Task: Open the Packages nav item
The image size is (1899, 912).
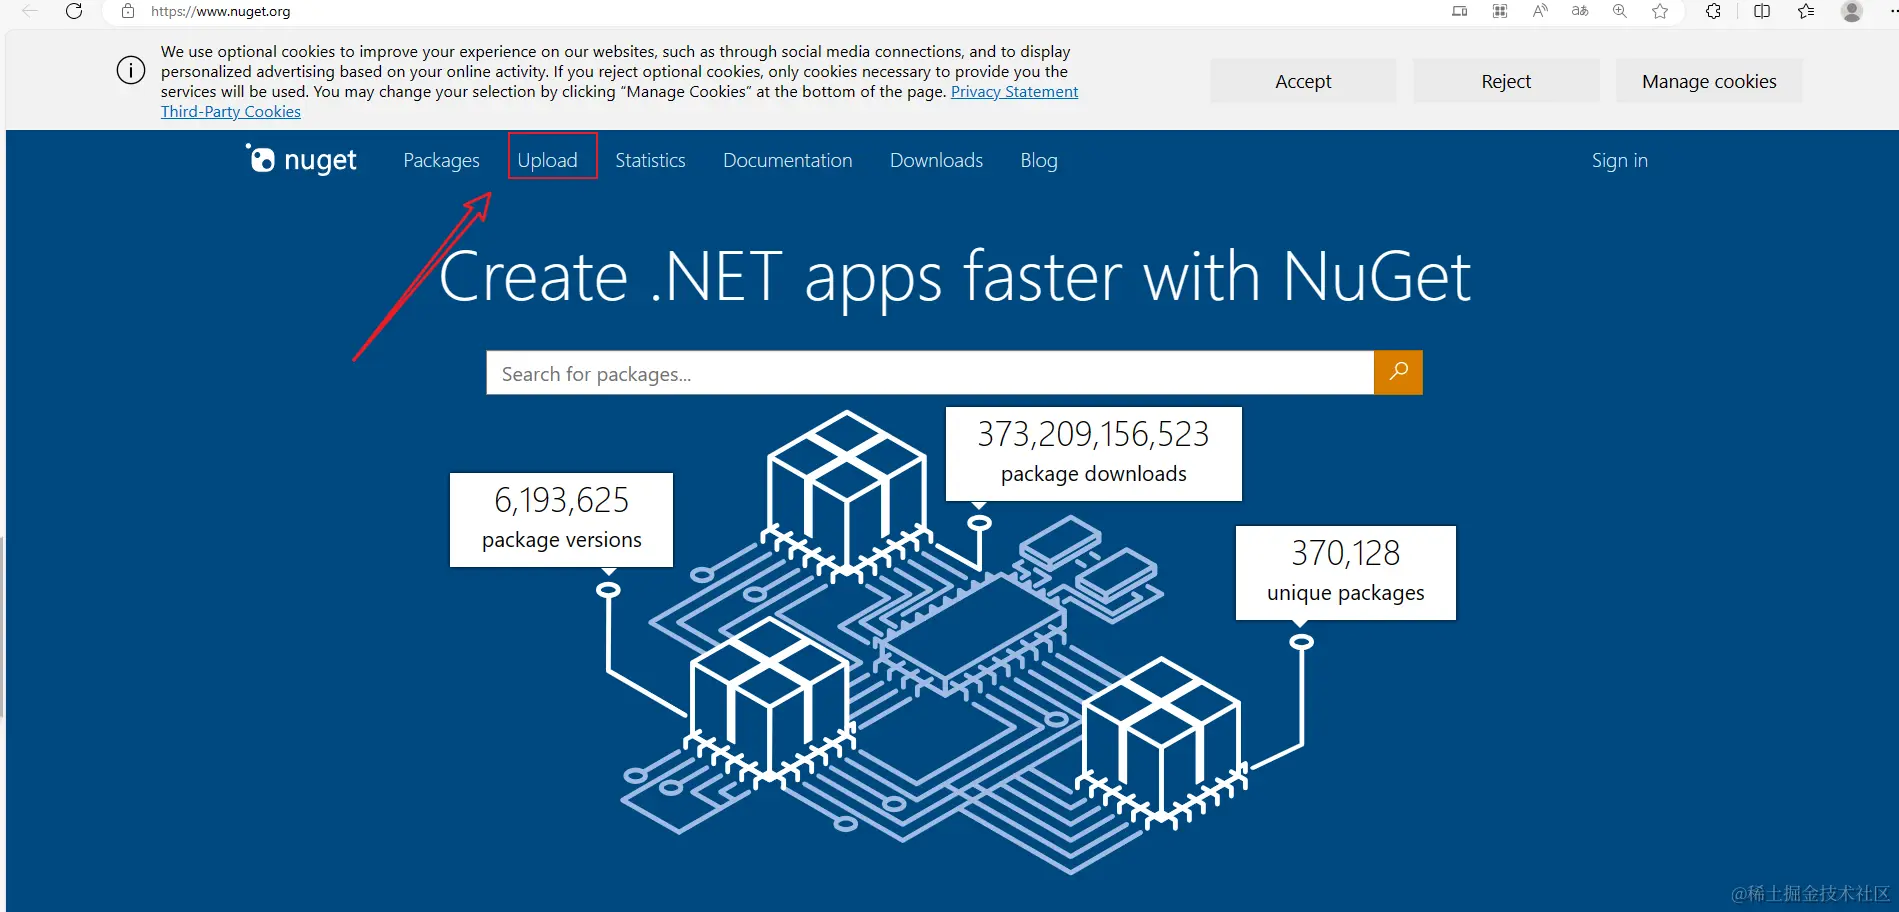Action: 441,160
